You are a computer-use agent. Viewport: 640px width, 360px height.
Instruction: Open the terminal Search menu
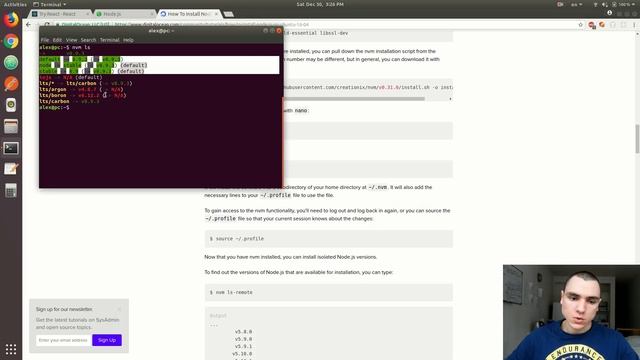(88, 40)
